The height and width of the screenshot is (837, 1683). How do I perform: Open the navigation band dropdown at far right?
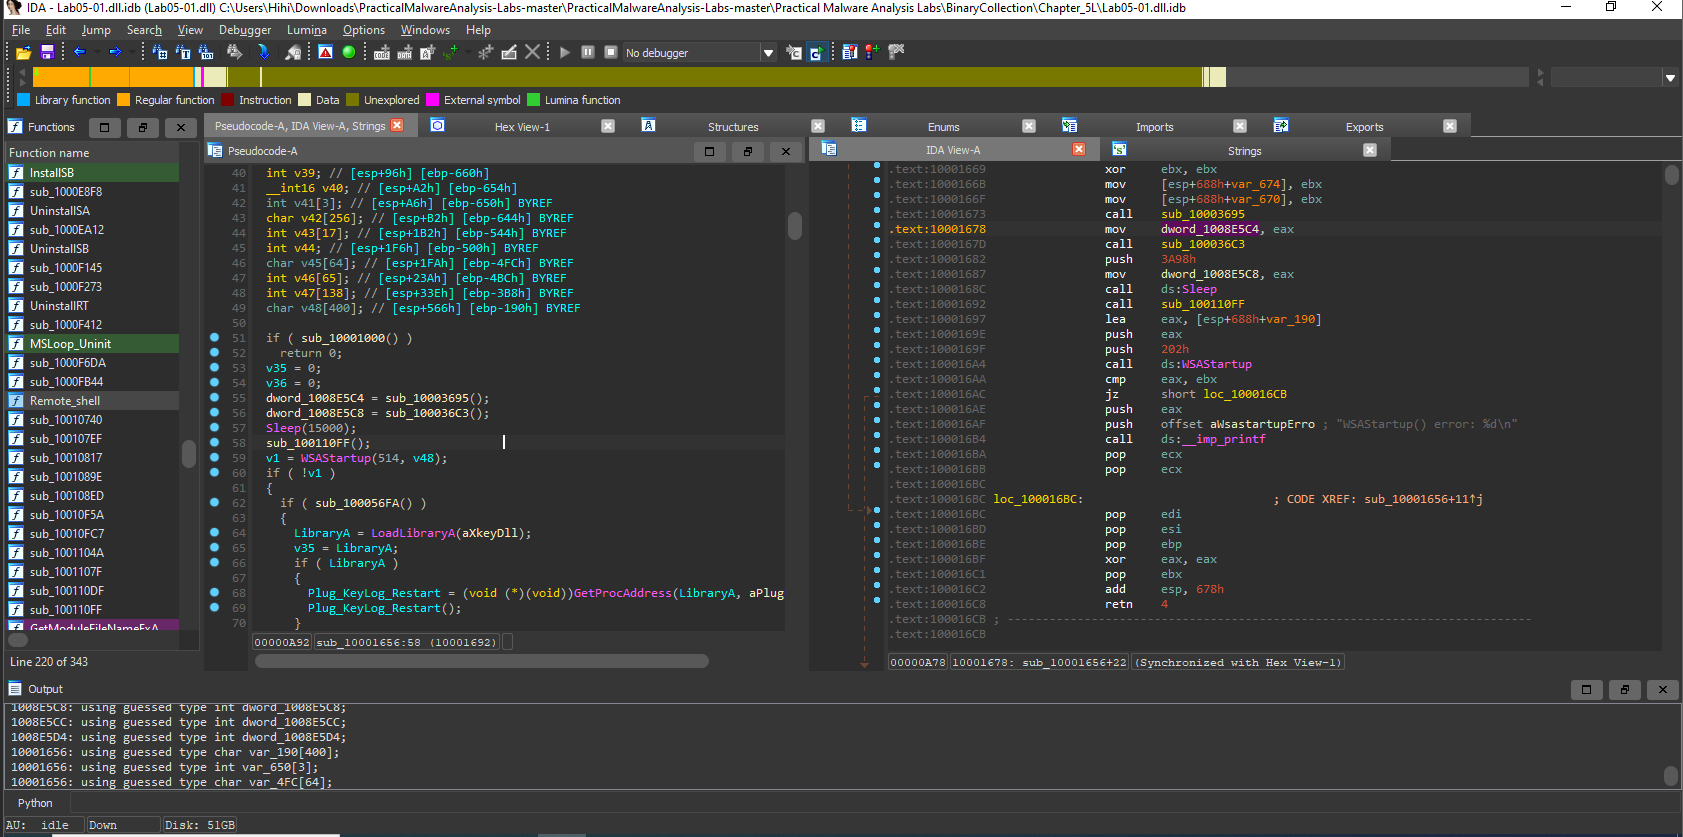click(1670, 77)
